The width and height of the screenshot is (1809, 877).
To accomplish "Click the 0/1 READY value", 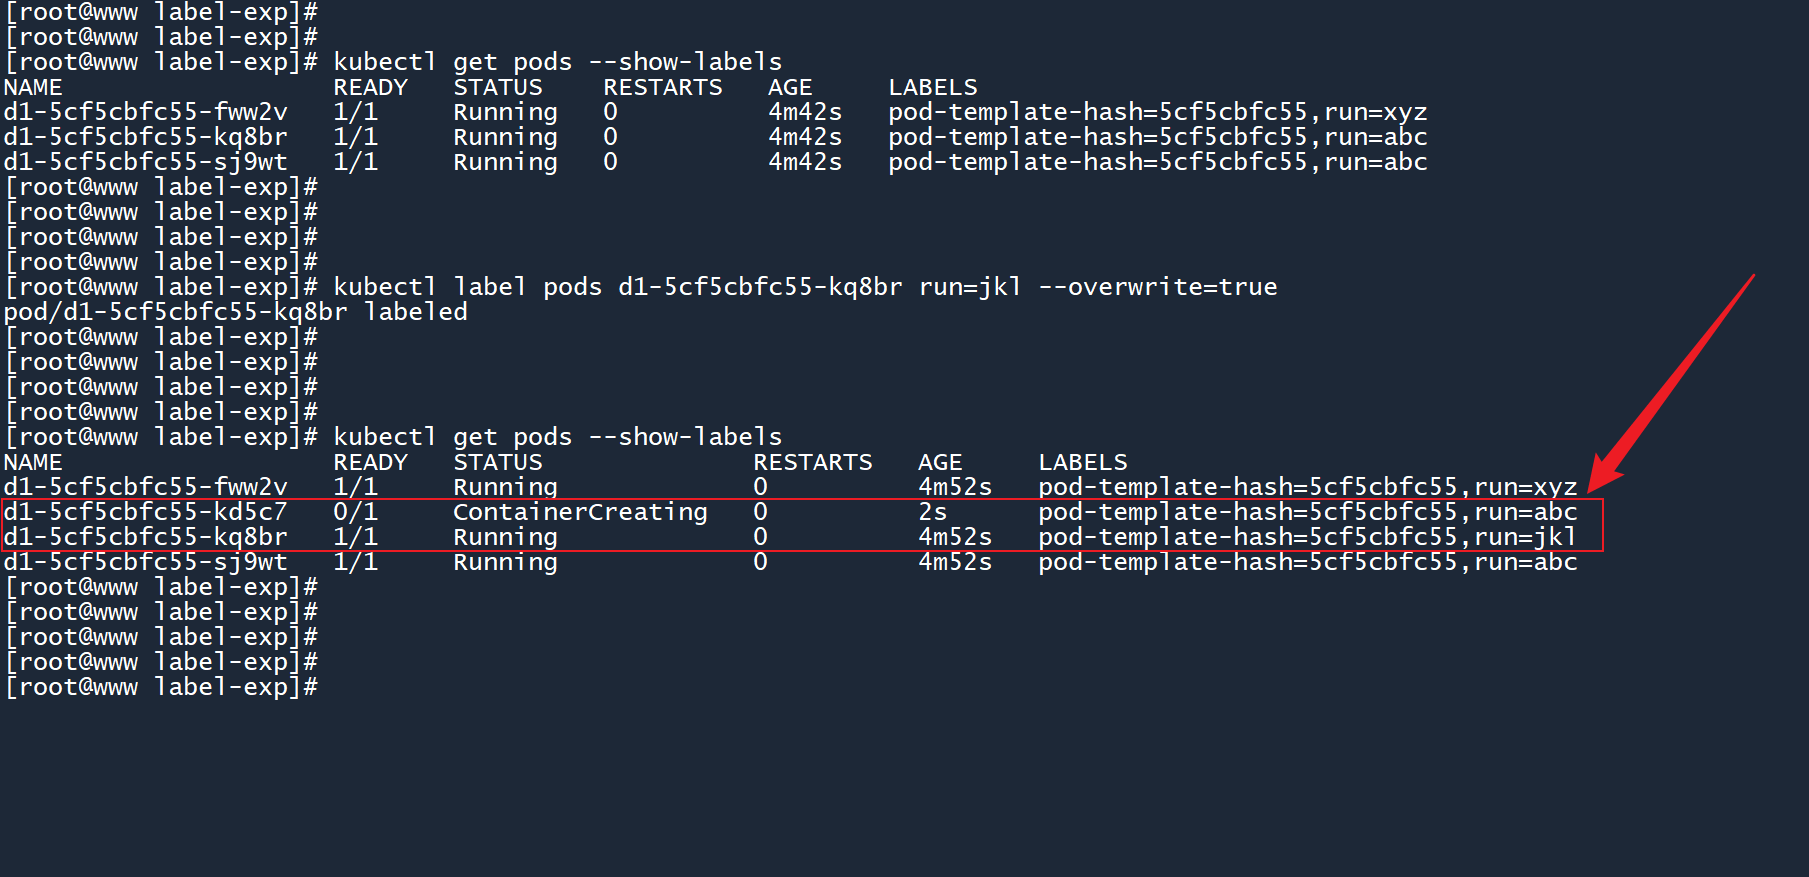I will pyautogui.click(x=355, y=512).
